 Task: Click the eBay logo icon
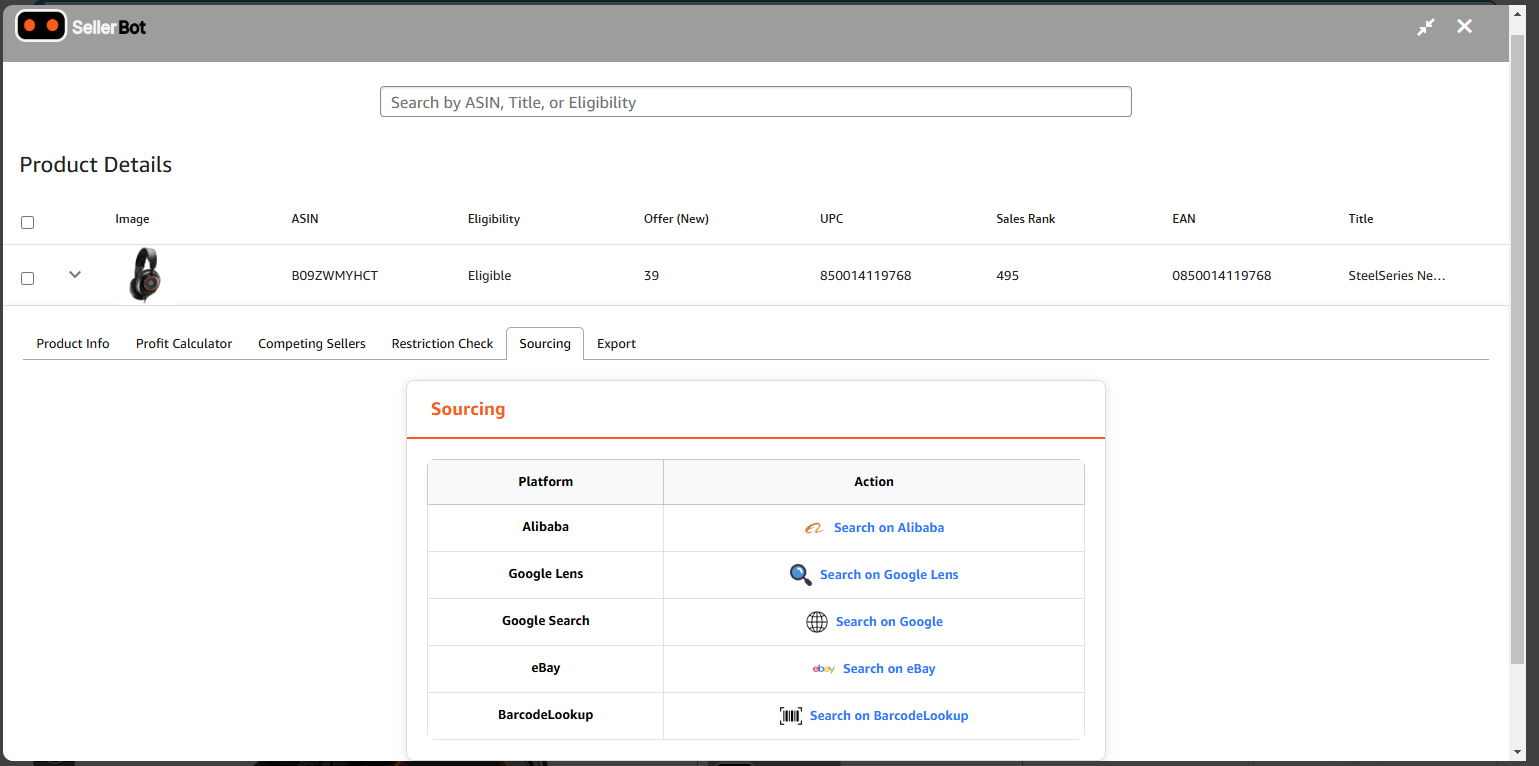click(x=824, y=669)
